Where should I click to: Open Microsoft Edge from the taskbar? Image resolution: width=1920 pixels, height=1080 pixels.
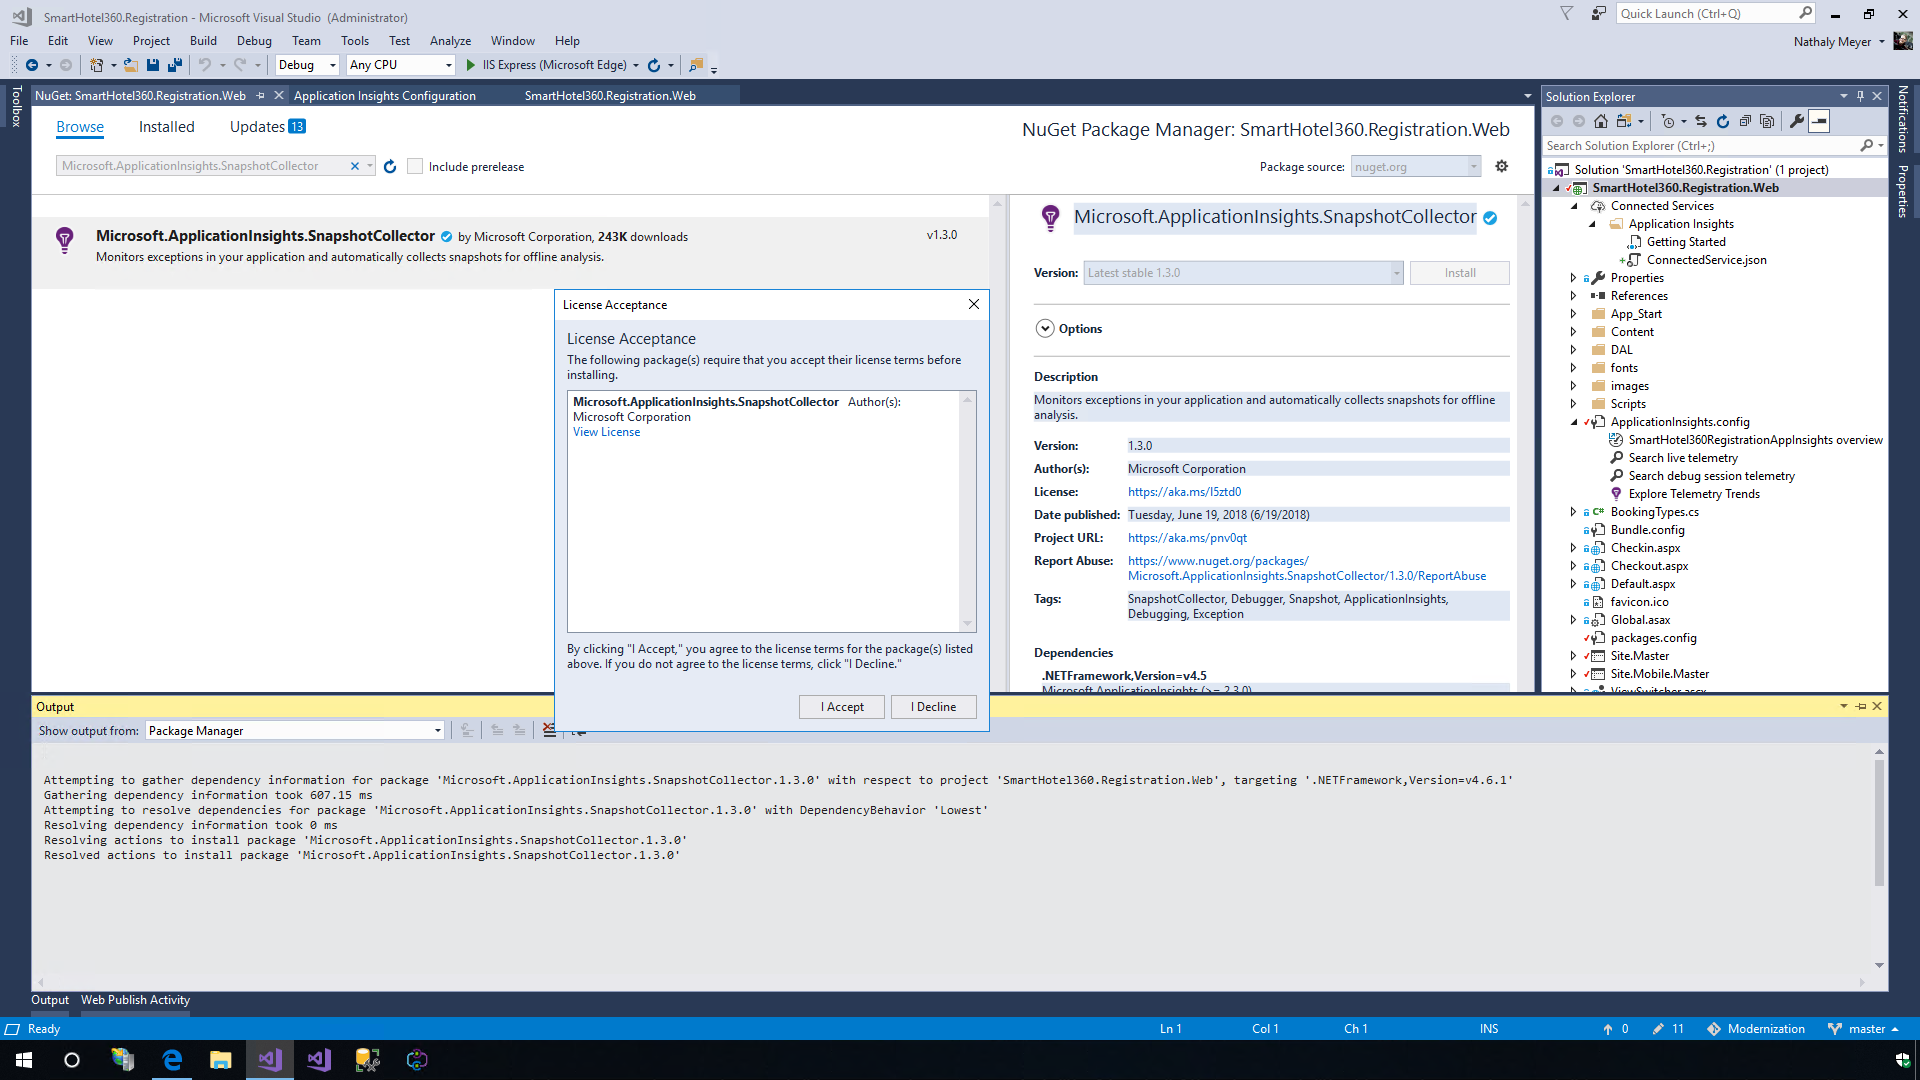pos(172,1060)
